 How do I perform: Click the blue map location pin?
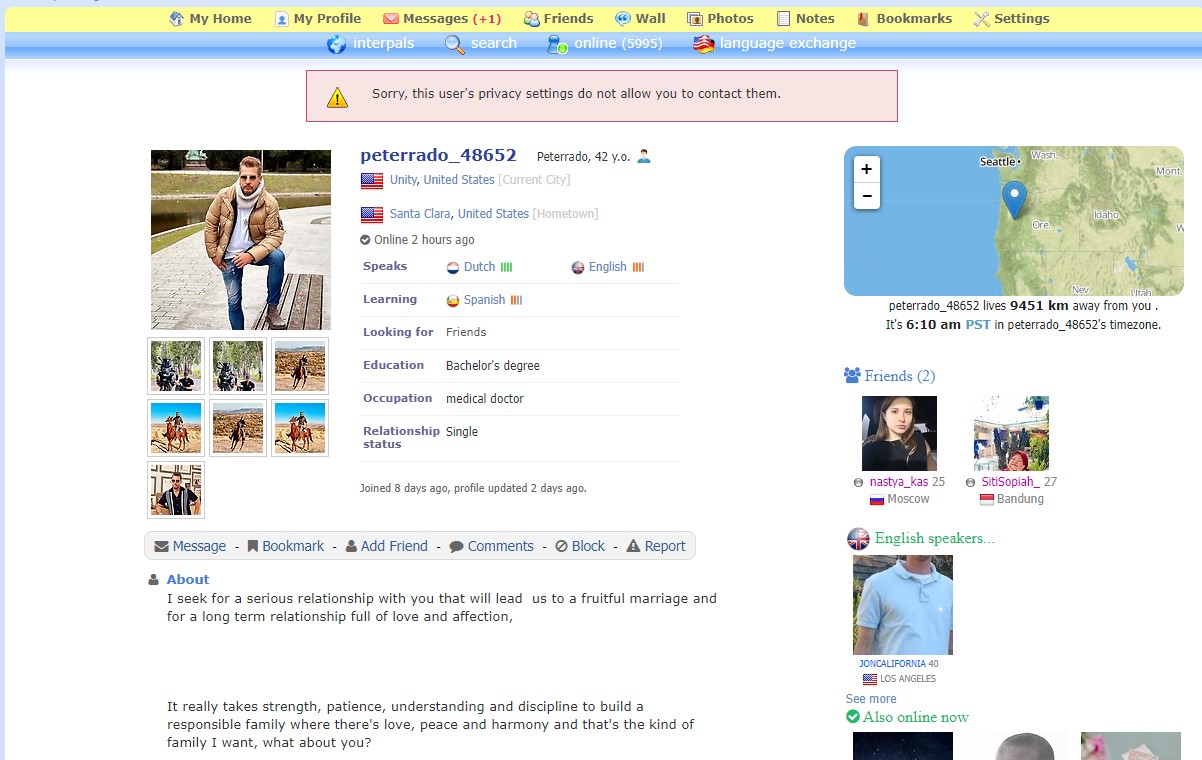point(1014,198)
